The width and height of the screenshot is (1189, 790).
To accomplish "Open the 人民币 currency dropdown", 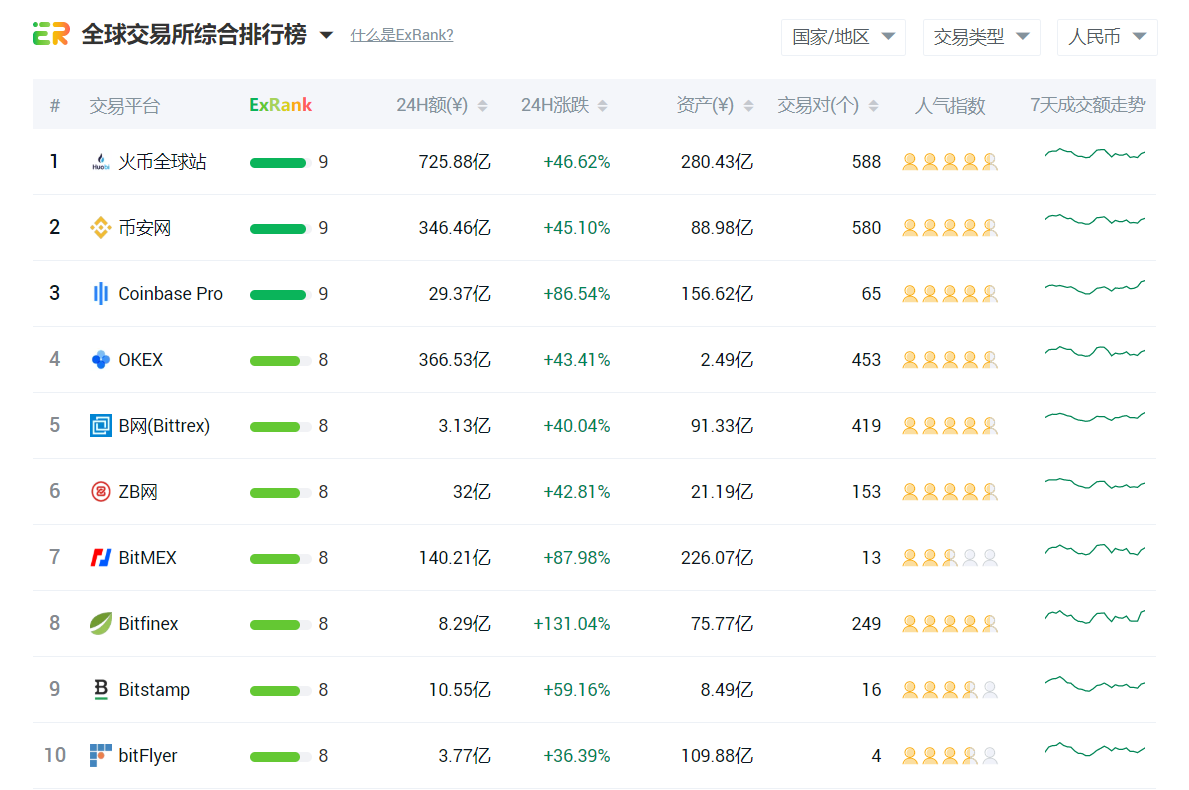I will 1106,36.
